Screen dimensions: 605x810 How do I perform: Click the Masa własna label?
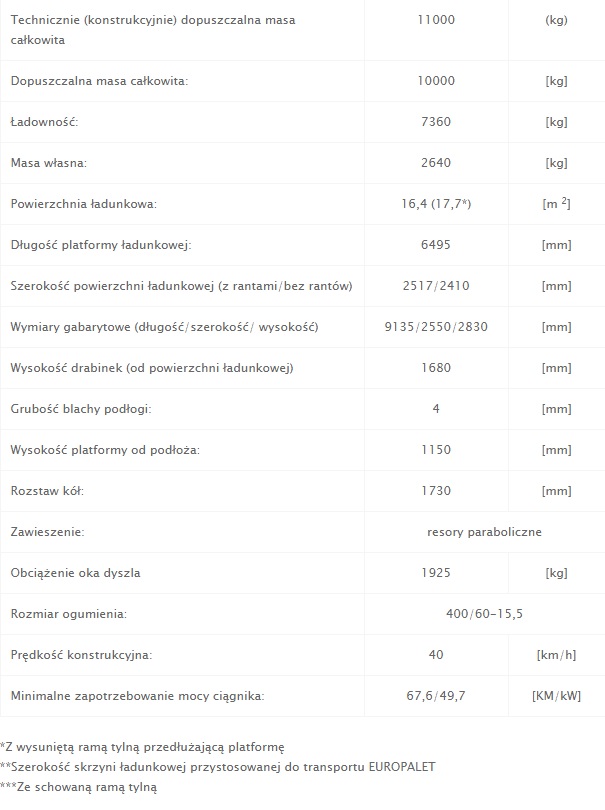[x=49, y=163]
